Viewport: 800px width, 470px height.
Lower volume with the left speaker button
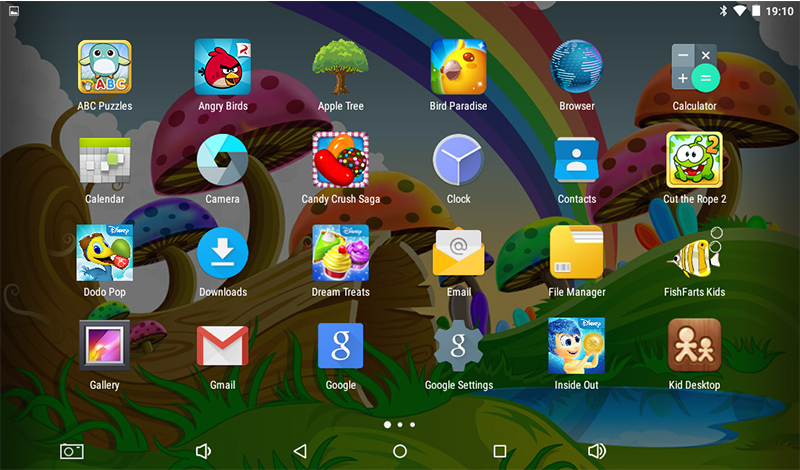[x=203, y=451]
